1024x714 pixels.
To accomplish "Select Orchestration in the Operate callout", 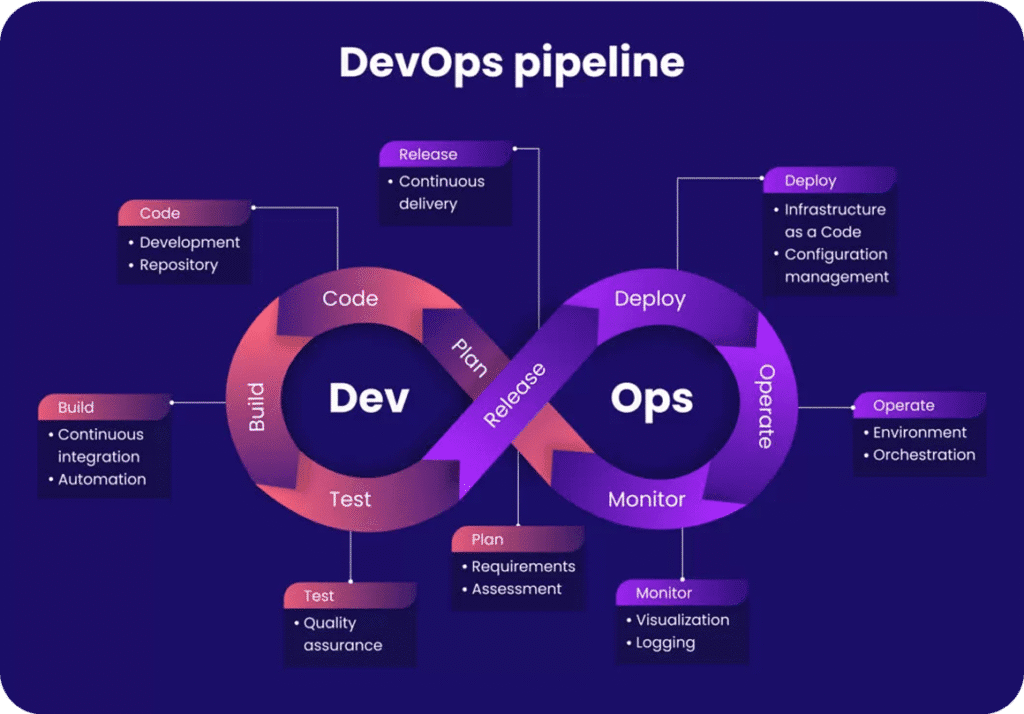I will pyautogui.click(x=924, y=454).
